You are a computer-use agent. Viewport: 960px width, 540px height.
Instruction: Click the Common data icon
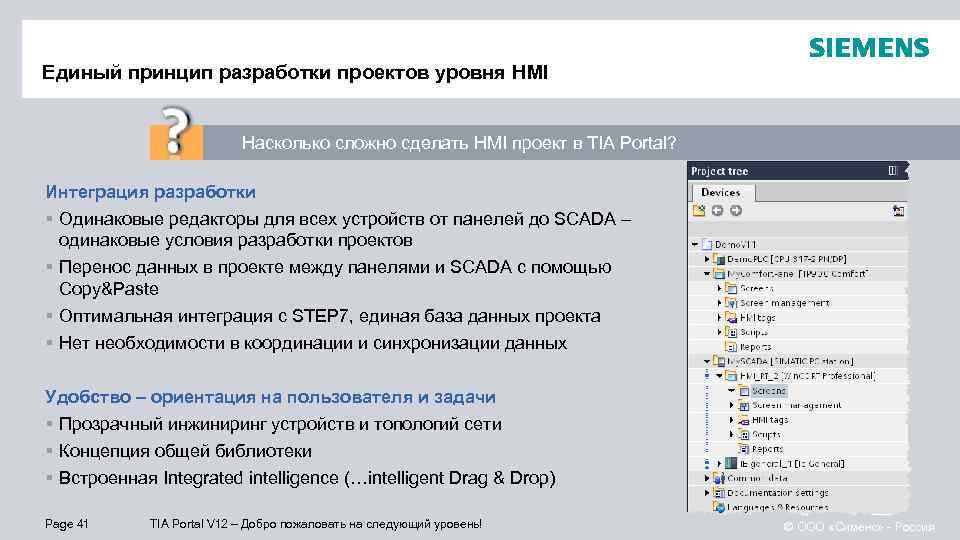coord(719,478)
